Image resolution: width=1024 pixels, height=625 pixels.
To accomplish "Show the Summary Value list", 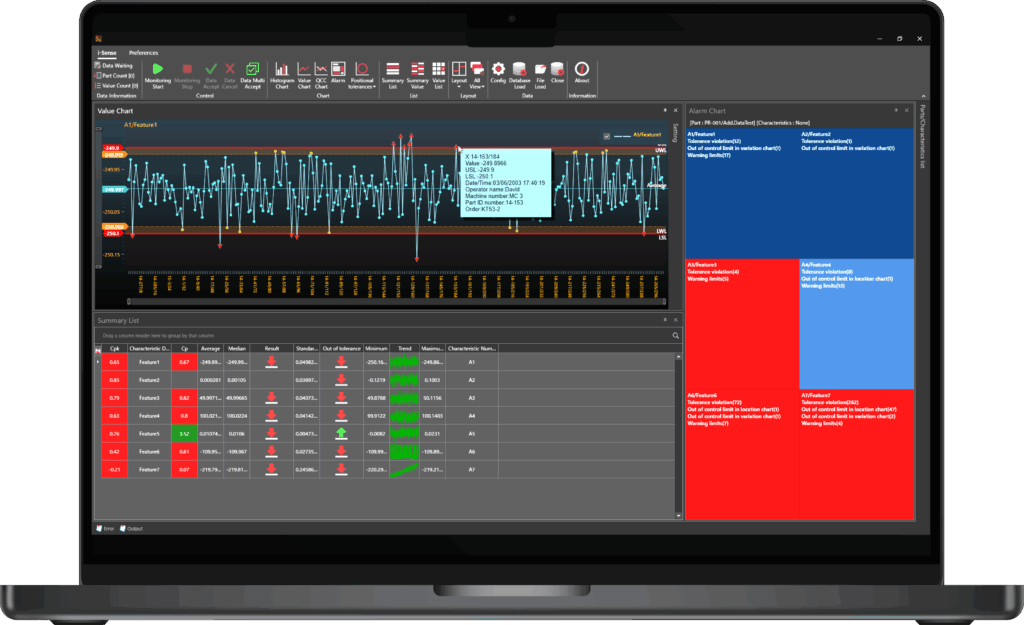I will (x=417, y=69).
